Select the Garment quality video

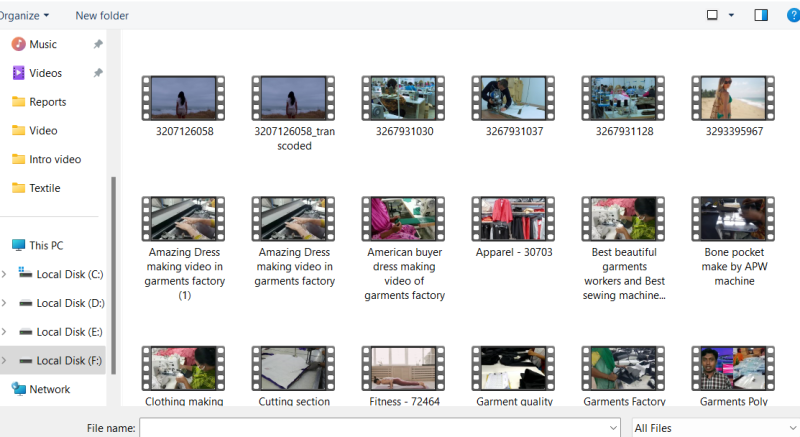coord(514,376)
